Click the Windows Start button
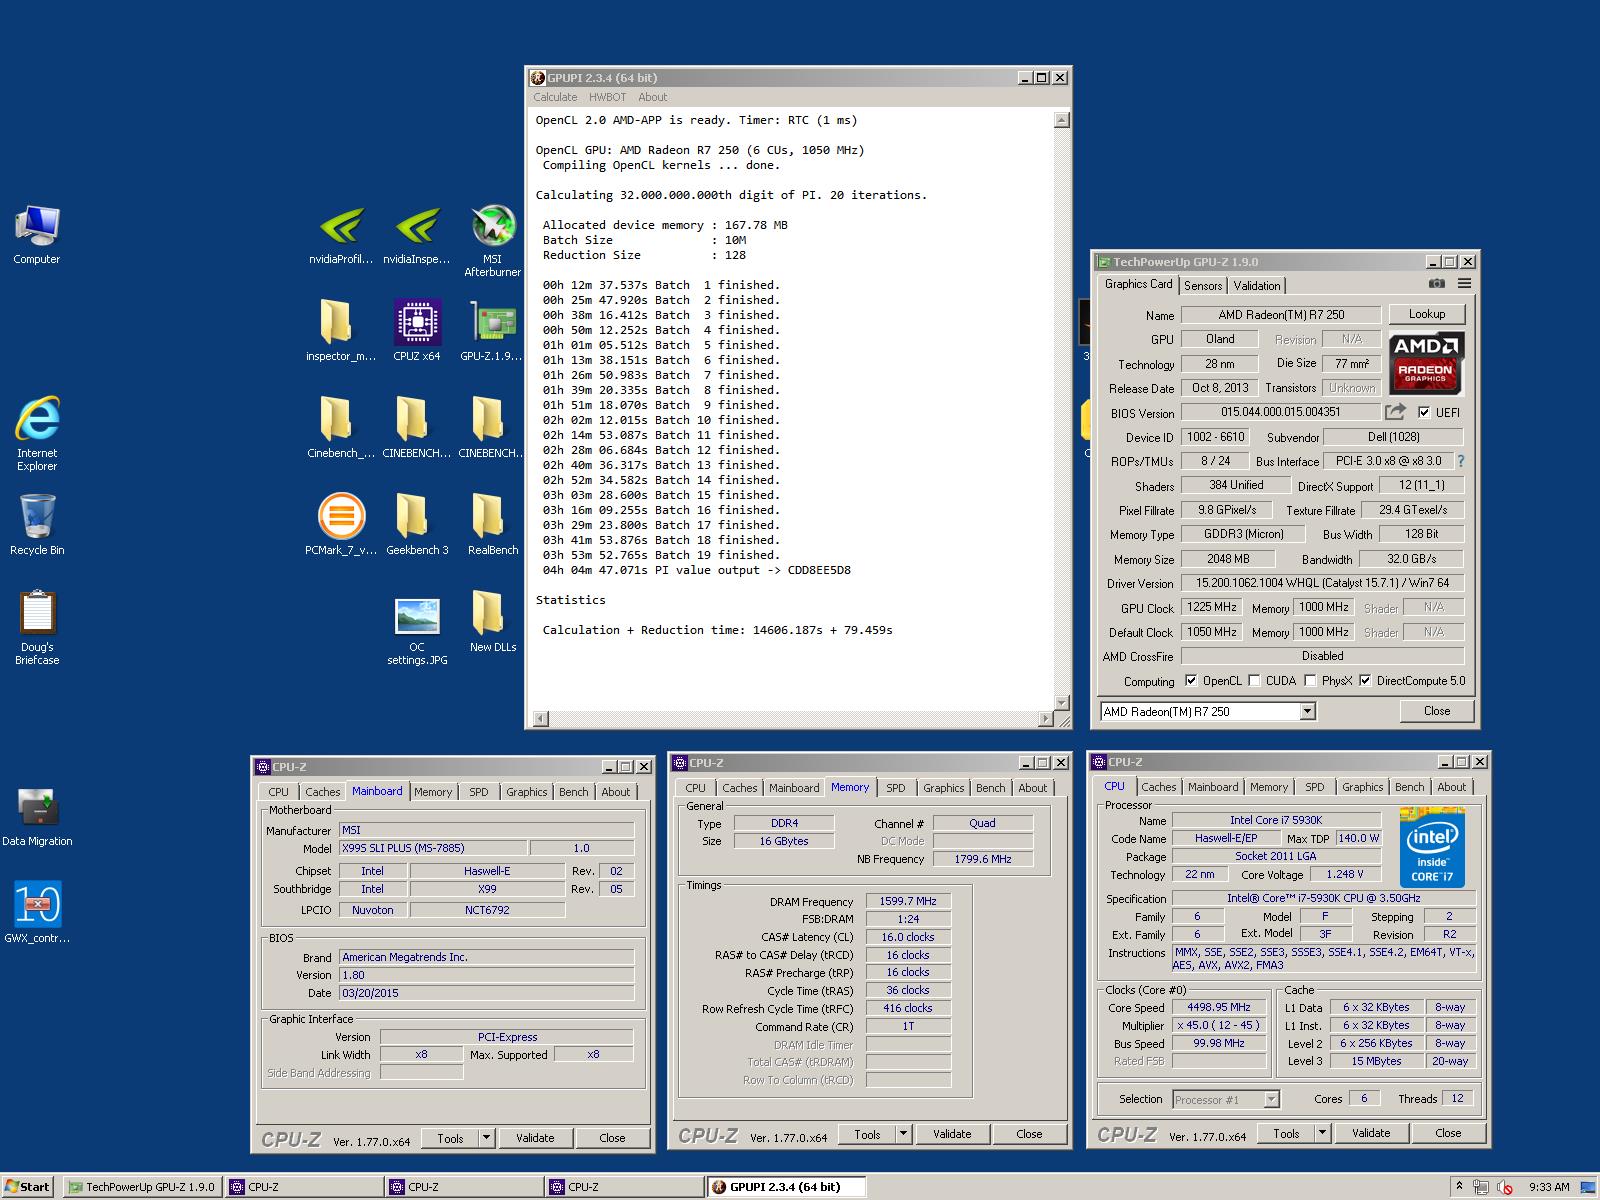 pos(27,1187)
